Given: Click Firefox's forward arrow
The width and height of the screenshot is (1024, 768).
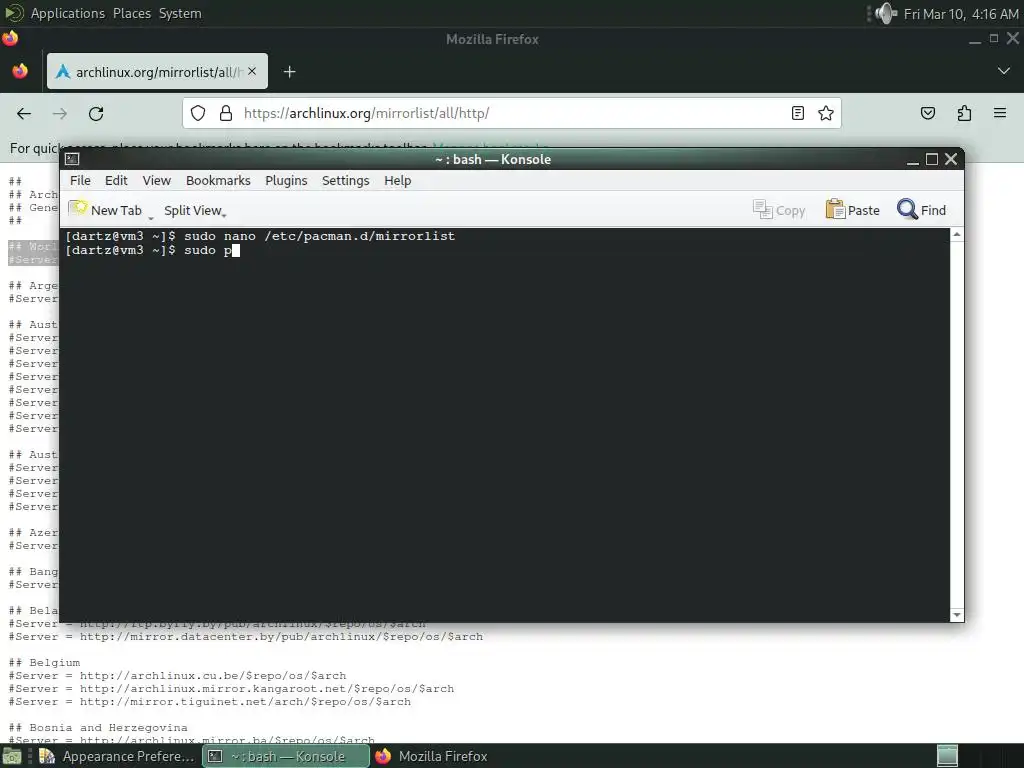Looking at the screenshot, I should 60,114.
